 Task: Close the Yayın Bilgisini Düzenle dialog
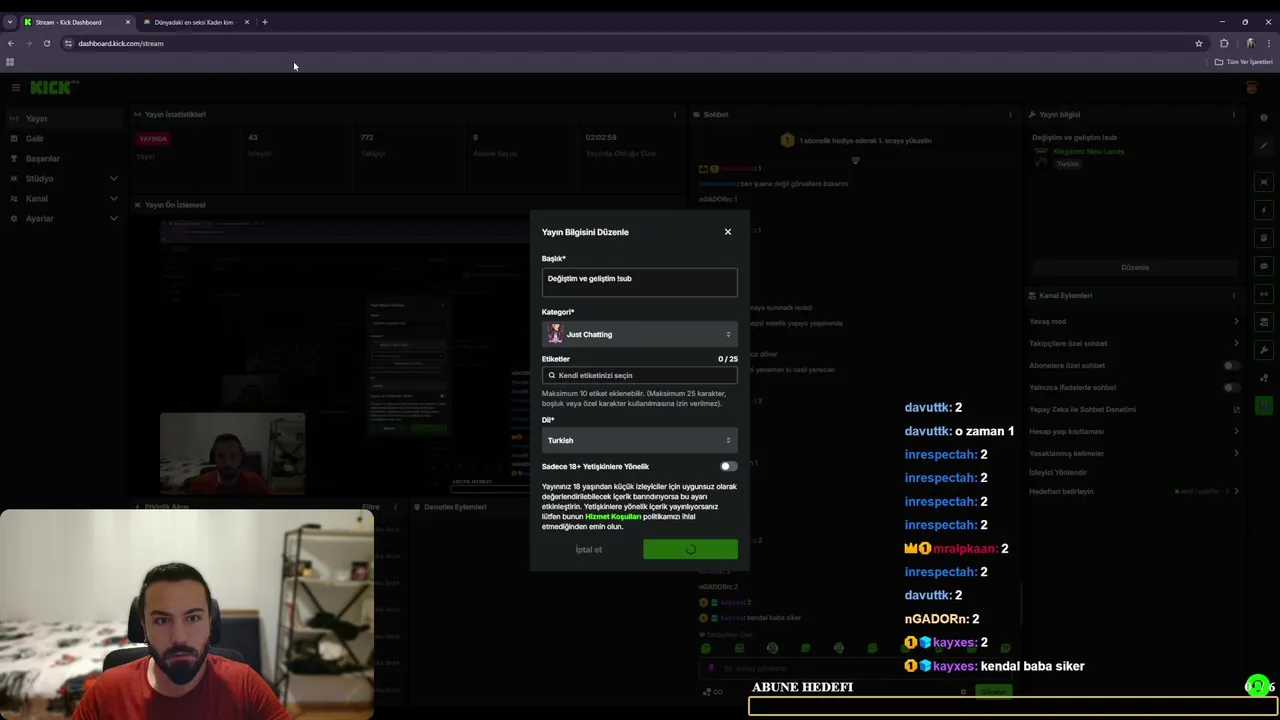tap(727, 232)
